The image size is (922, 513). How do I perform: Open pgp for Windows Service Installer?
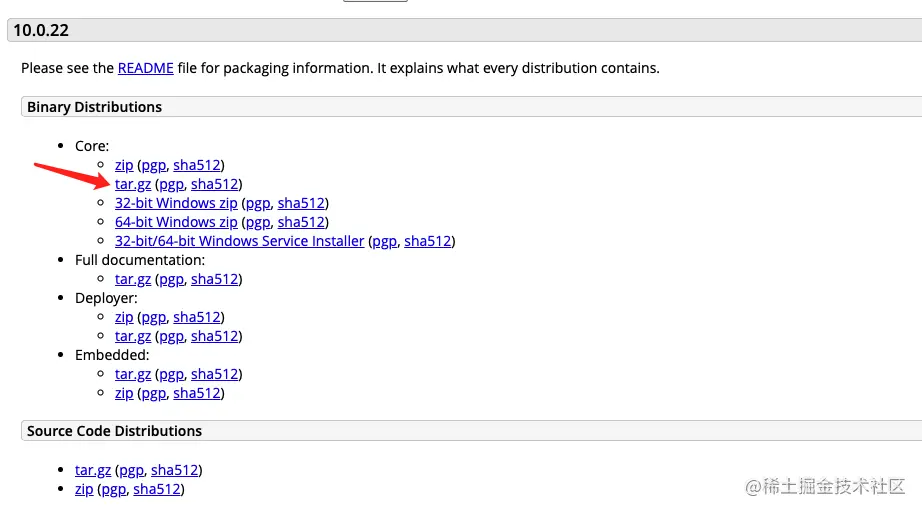pos(382,241)
